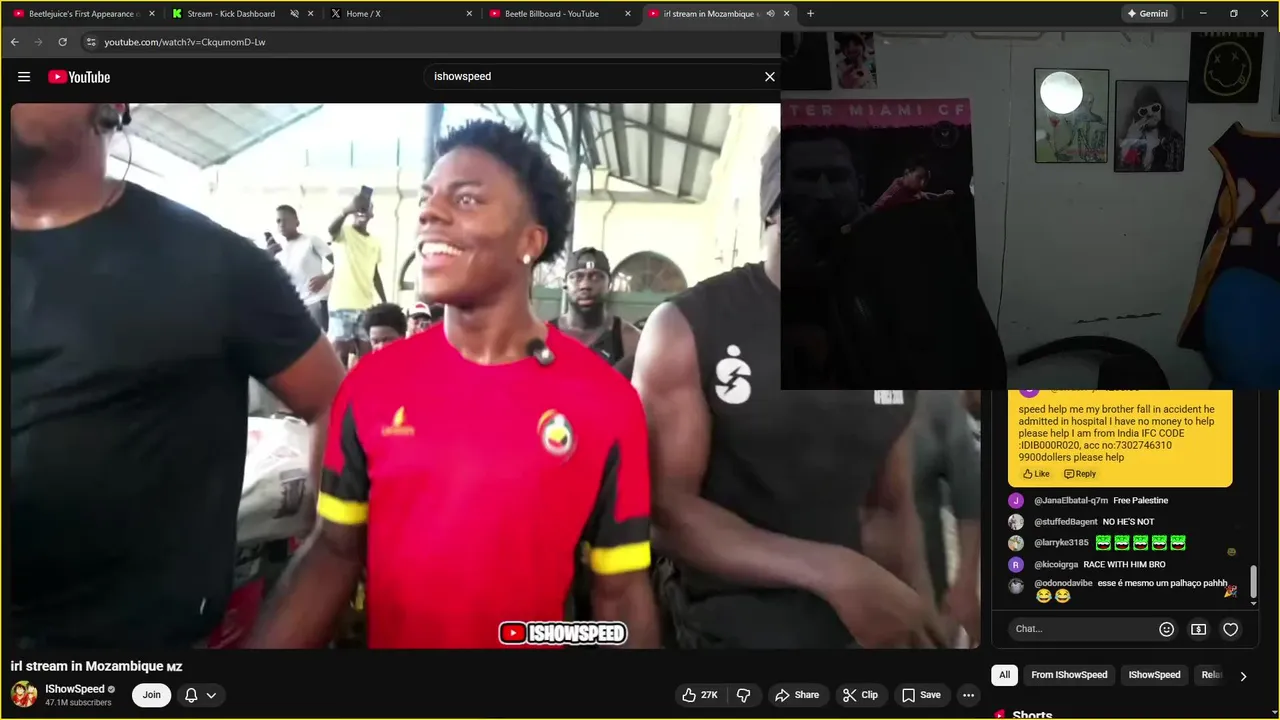Click @JanaElbatal-q7m's purple J avatar

(x=1016, y=500)
